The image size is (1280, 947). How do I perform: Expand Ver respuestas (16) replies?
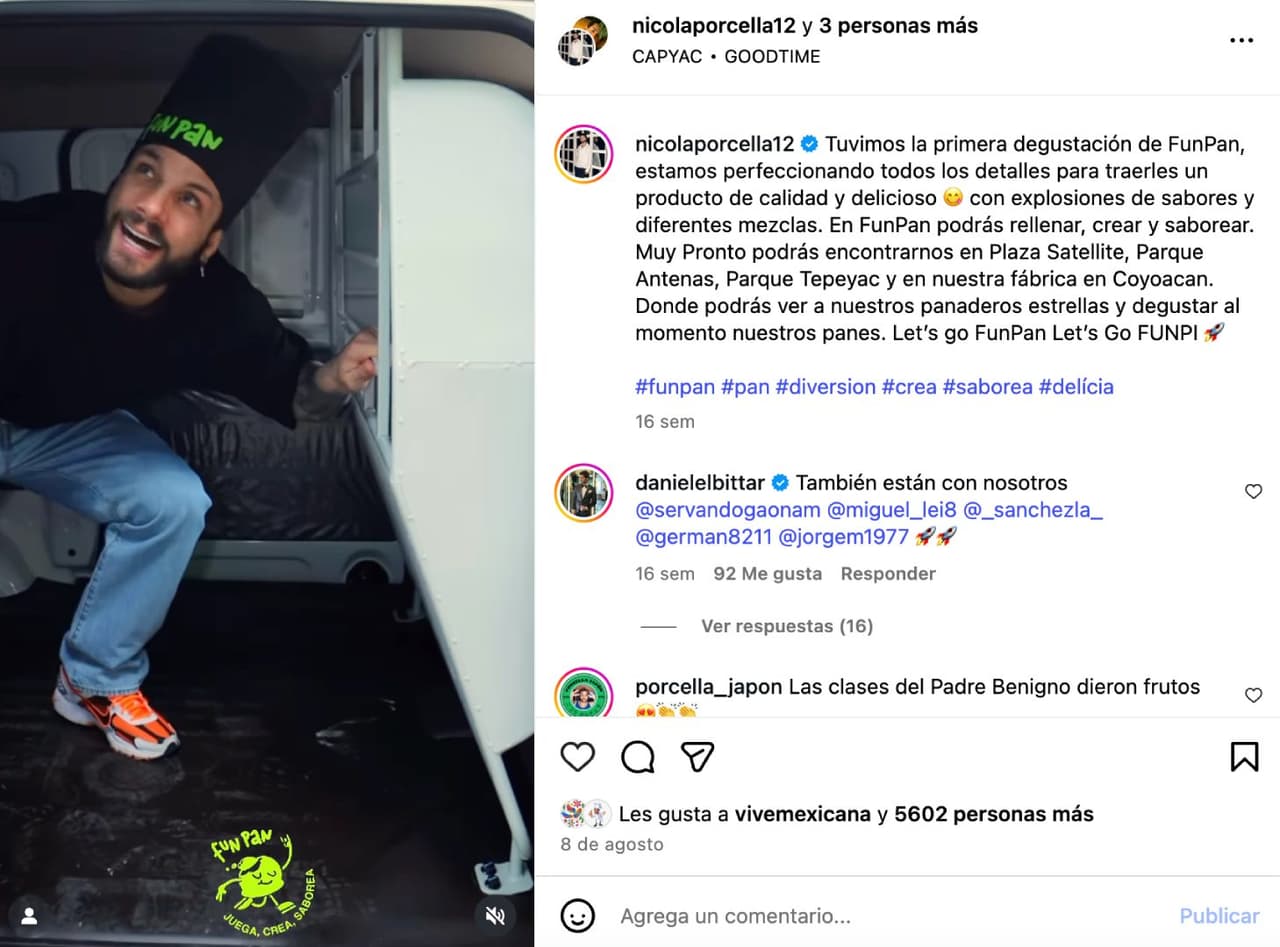point(787,626)
